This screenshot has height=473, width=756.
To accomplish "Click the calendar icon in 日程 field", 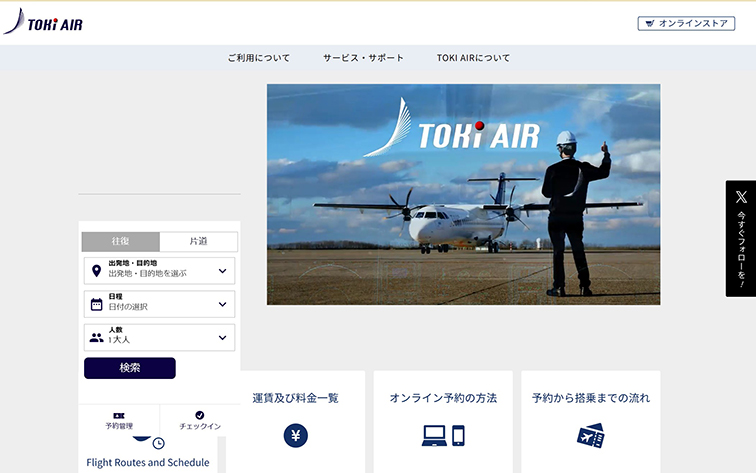I will (x=96, y=304).
